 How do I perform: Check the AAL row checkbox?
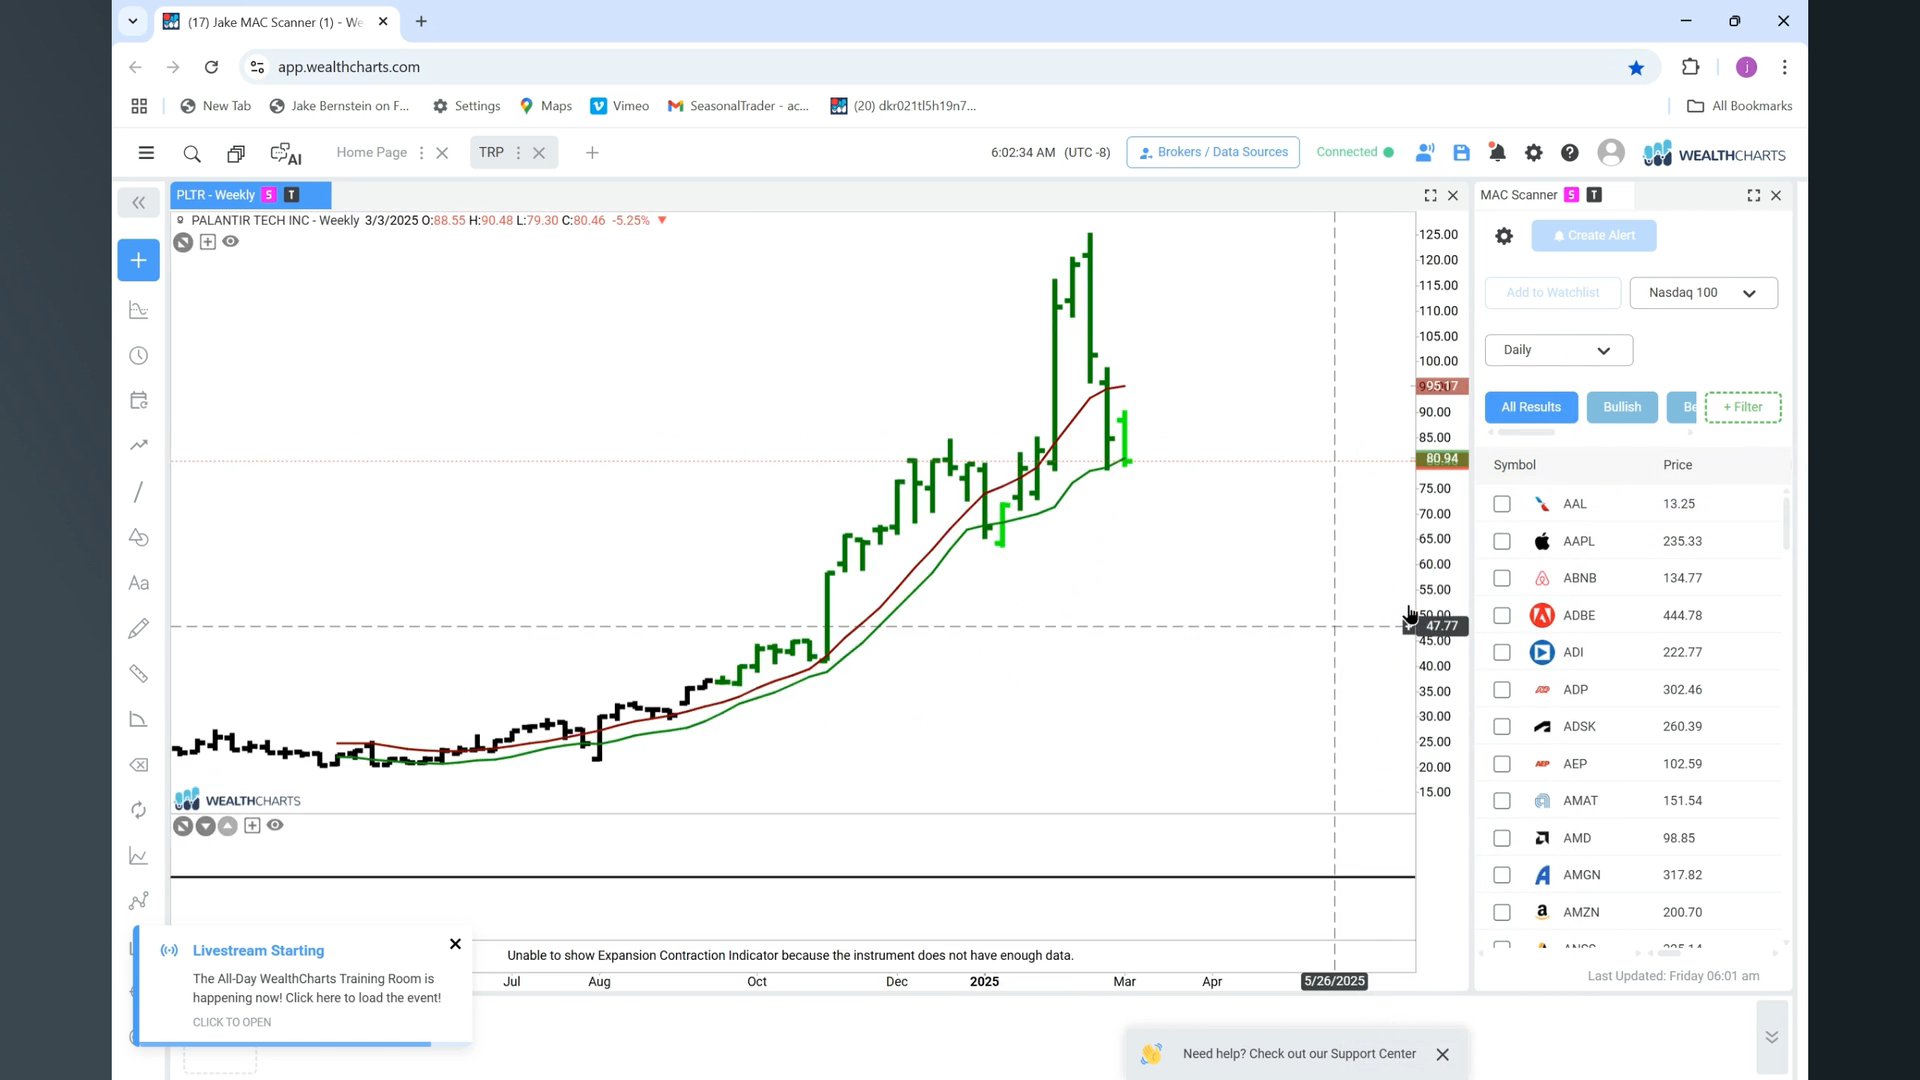point(1502,504)
